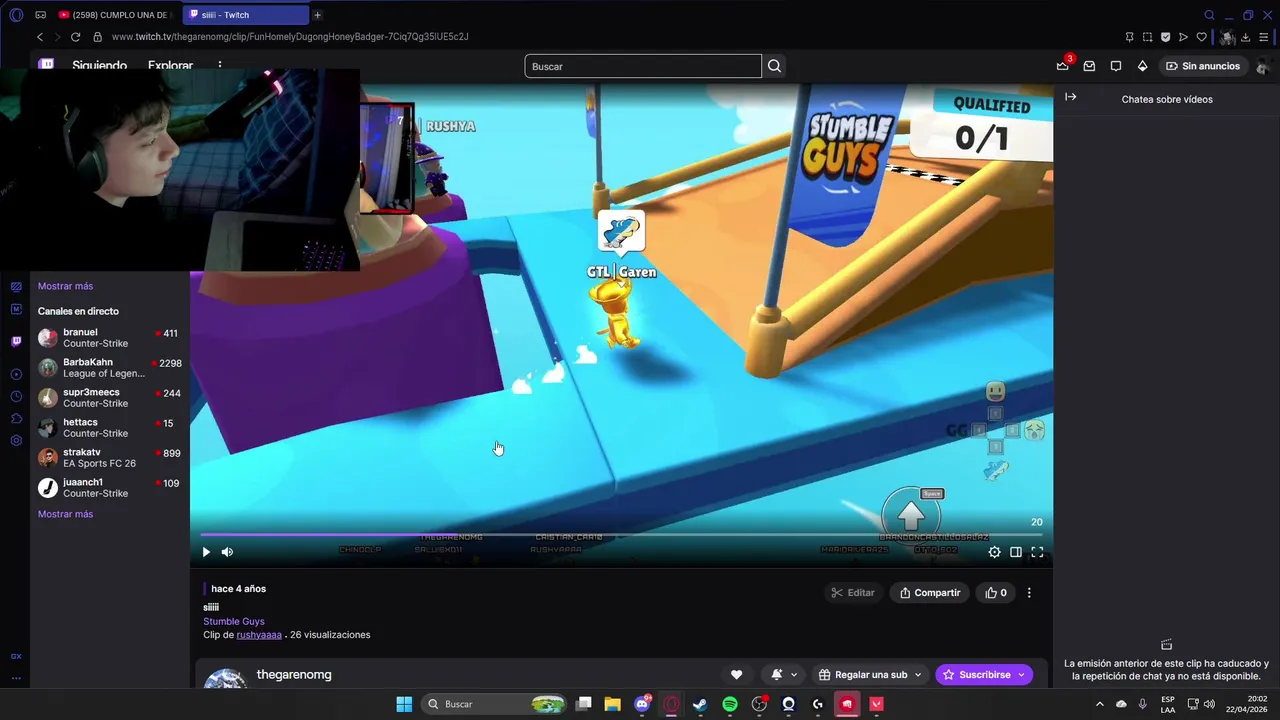Screen dimensions: 1280x720
Task: Open rushyaaaa clipper profile link
Action: [x=259, y=635]
